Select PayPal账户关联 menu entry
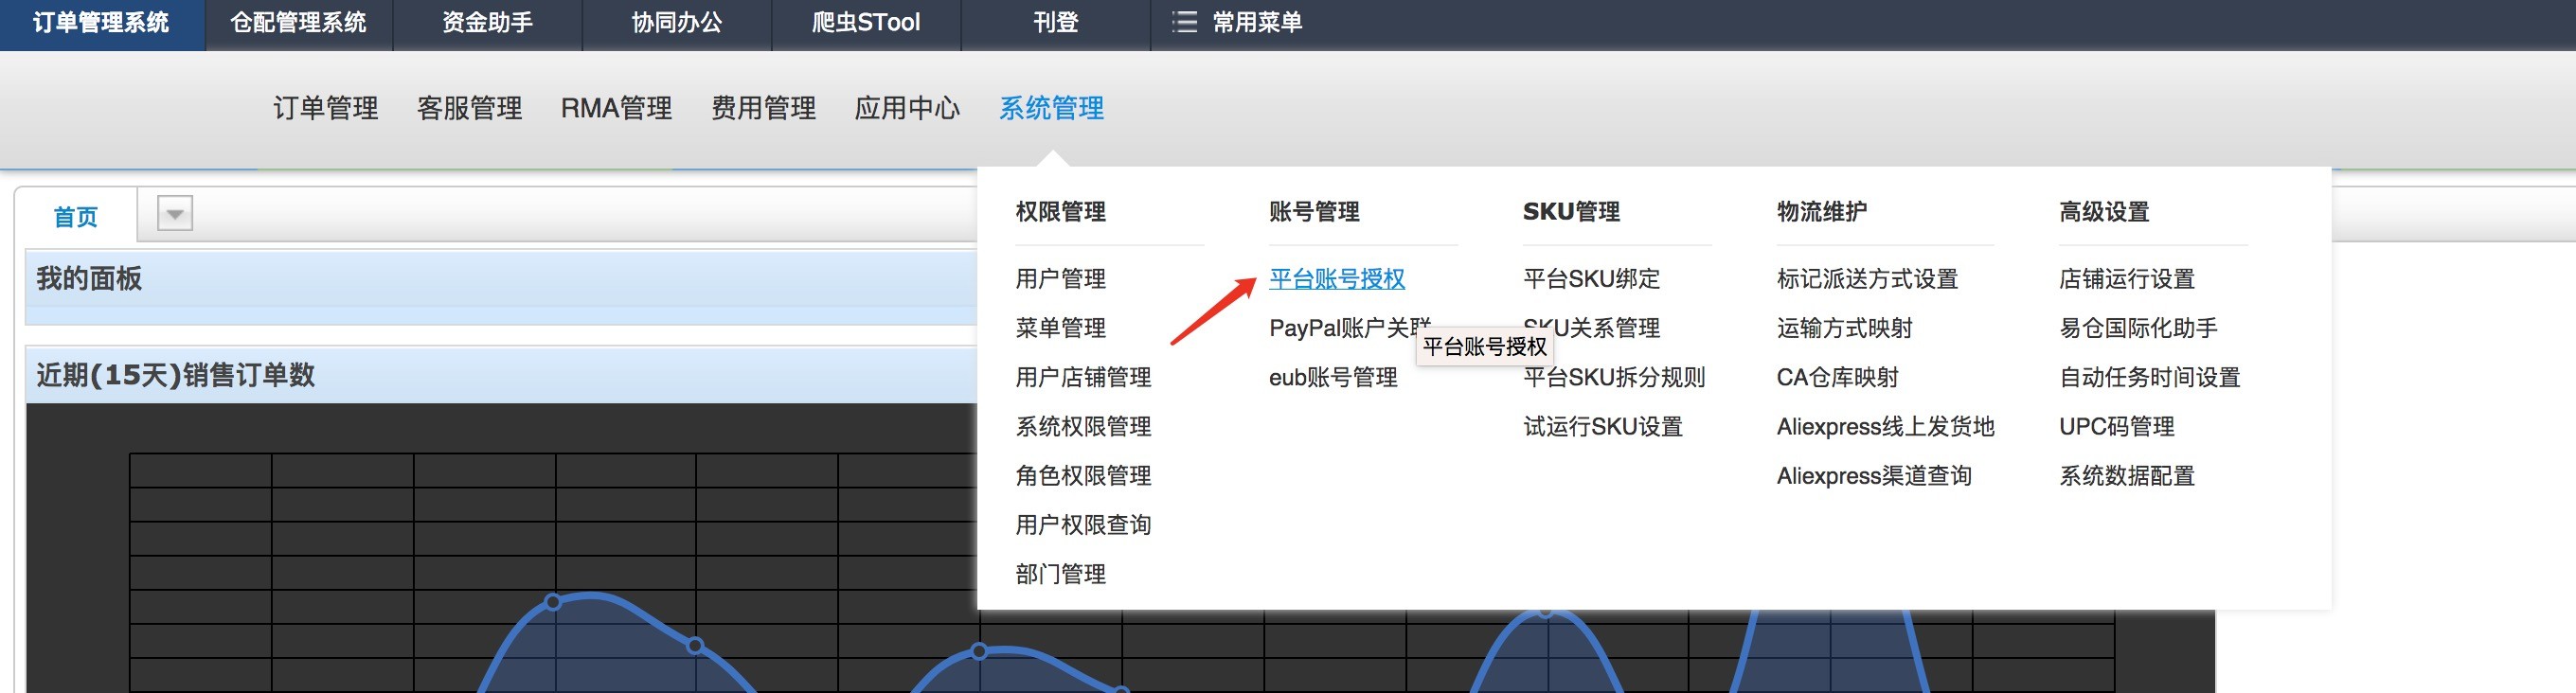The width and height of the screenshot is (2576, 693). point(1342,328)
